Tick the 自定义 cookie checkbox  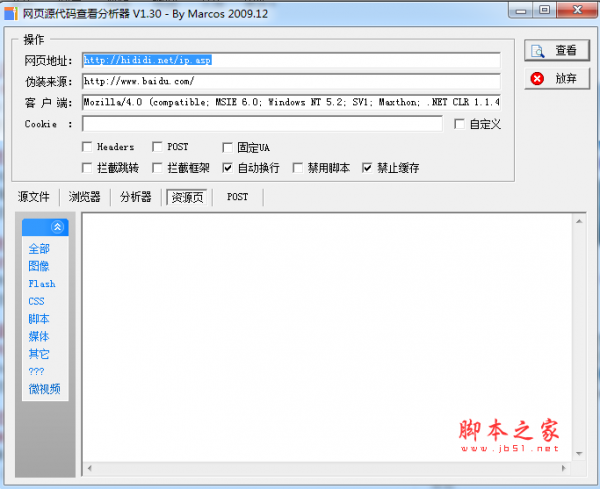[460, 124]
